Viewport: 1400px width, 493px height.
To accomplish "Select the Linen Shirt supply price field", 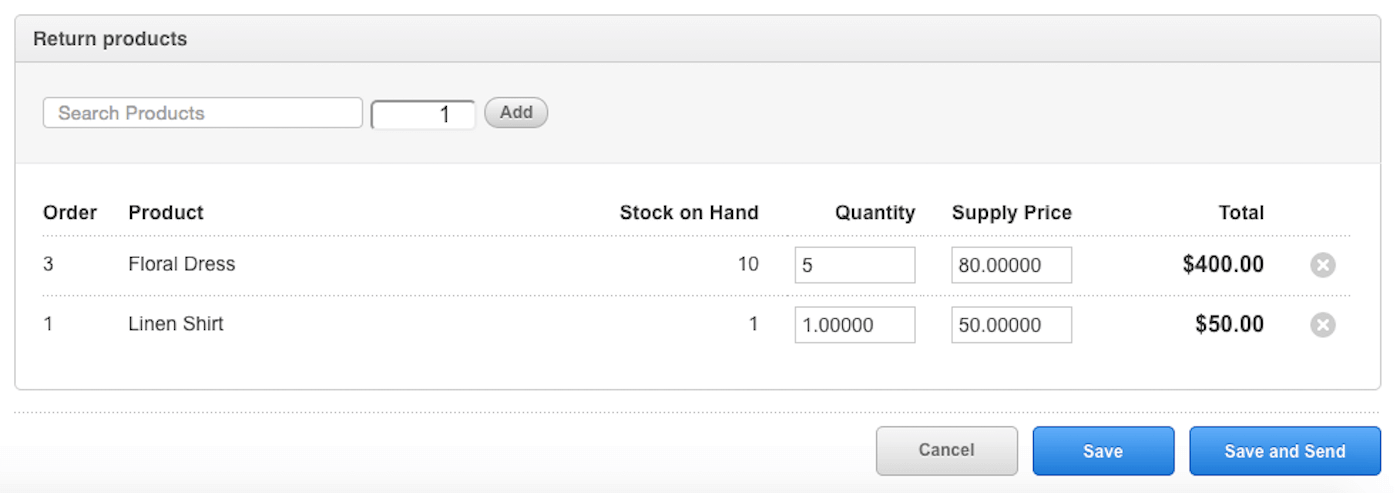I will tap(1011, 325).
